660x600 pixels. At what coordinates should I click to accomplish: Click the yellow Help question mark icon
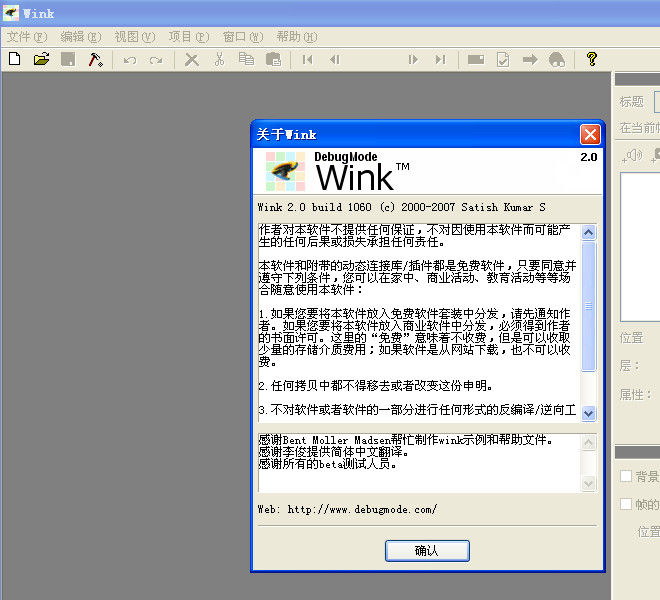[x=592, y=59]
